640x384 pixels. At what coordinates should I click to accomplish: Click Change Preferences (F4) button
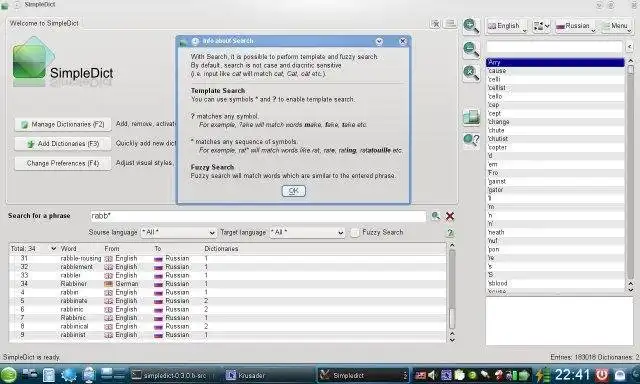[x=63, y=163]
